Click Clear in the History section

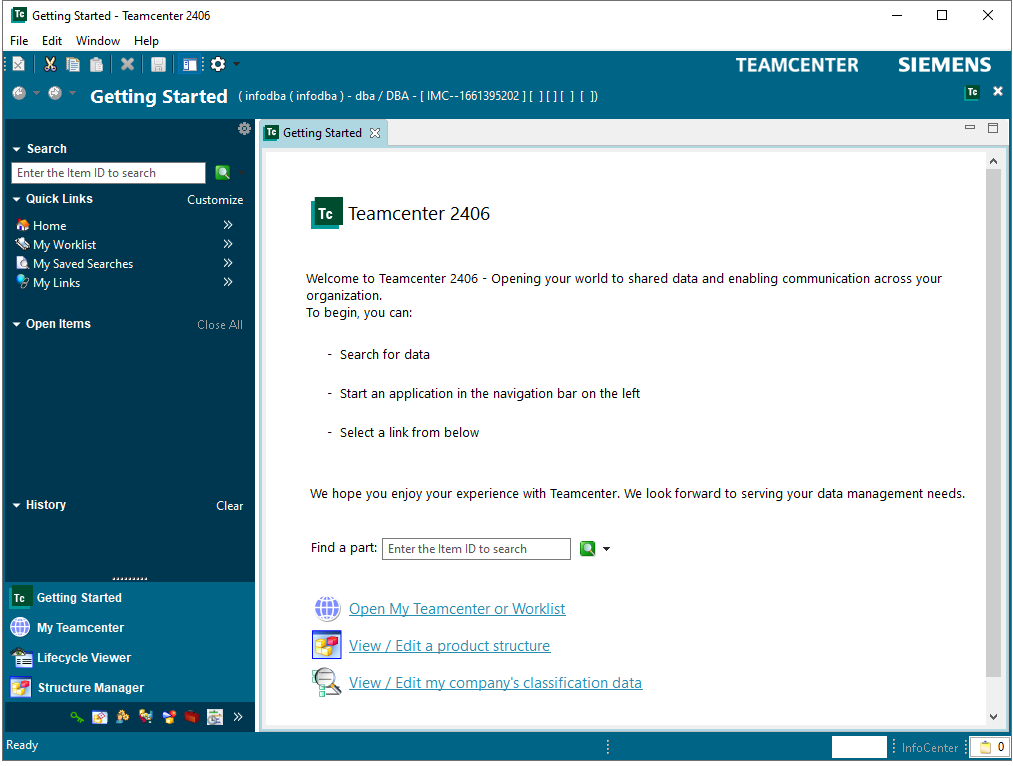[229, 506]
